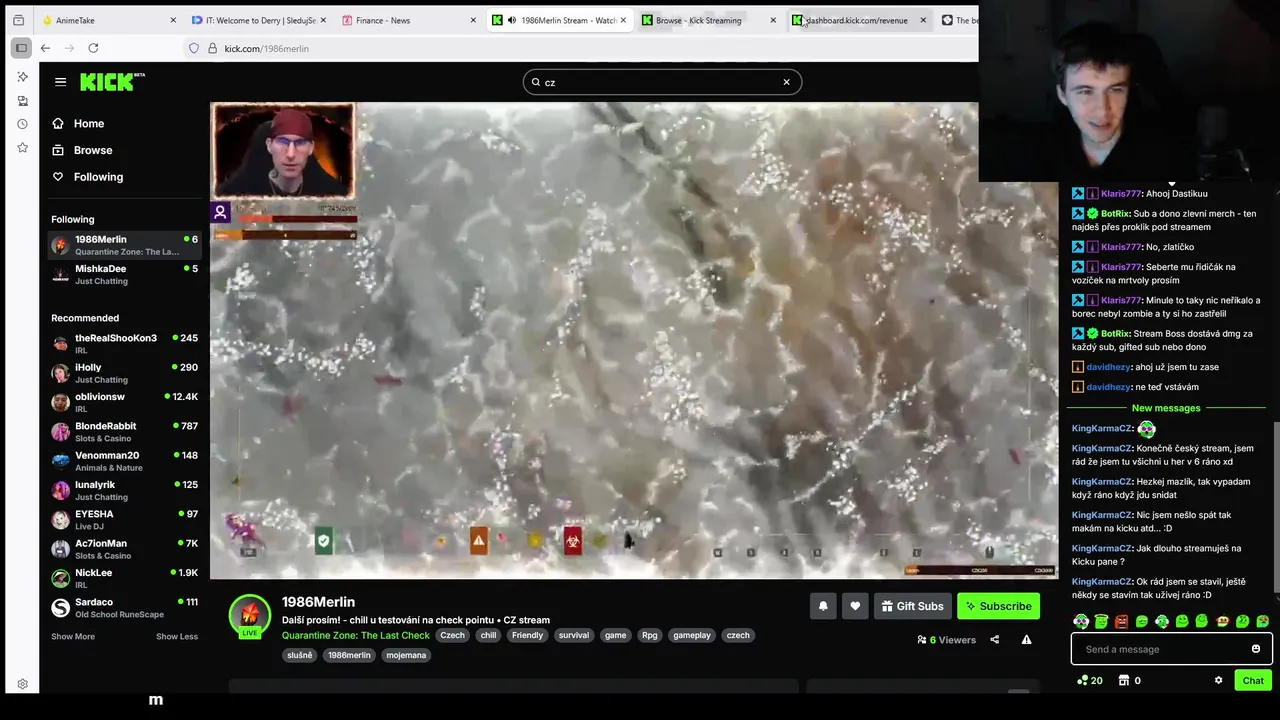Select the 'gameplay' stream tag
The height and width of the screenshot is (720, 1280).
pyautogui.click(x=692, y=635)
